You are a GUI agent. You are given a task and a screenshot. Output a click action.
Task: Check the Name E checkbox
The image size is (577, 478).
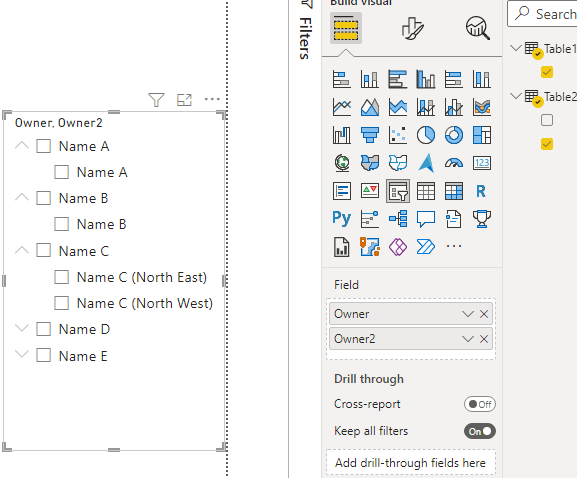point(43,355)
